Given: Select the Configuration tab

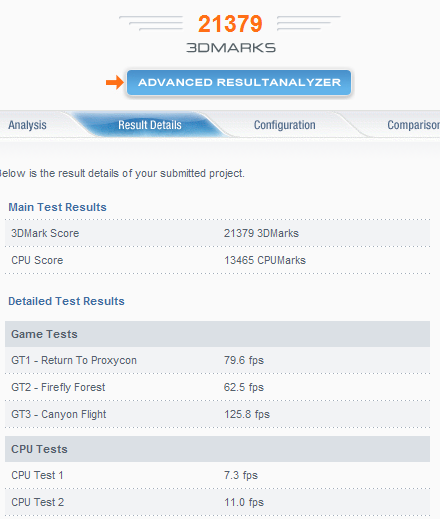Looking at the screenshot, I should pyautogui.click(x=284, y=125).
